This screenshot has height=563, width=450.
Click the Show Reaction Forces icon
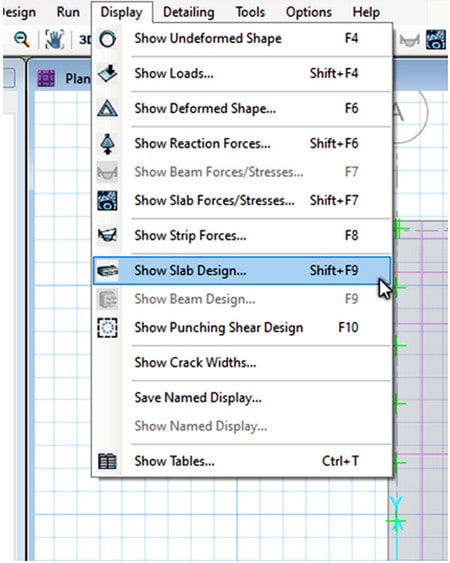107,144
